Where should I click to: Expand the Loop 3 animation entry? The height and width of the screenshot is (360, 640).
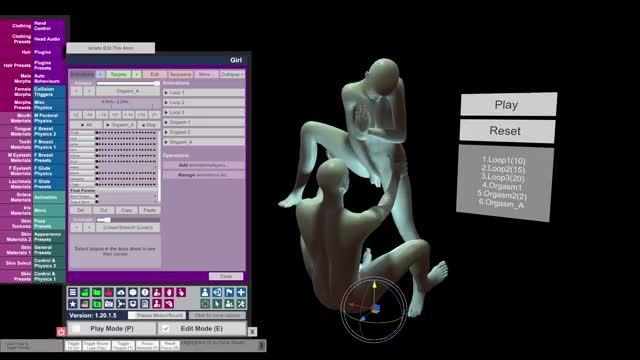[204, 112]
